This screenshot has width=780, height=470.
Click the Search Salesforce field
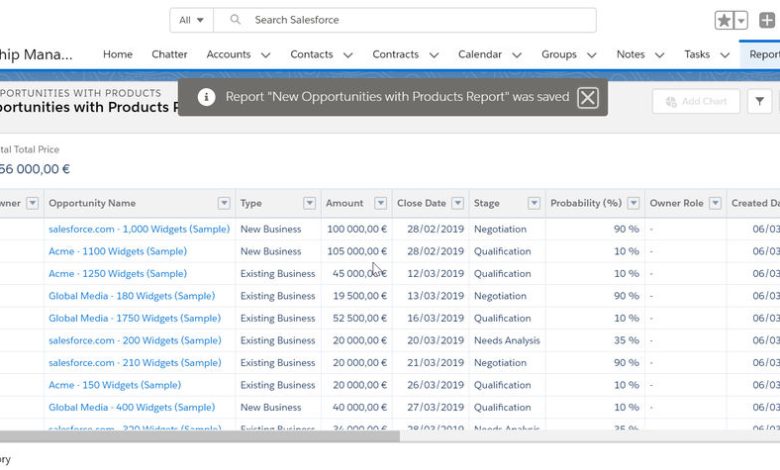click(404, 20)
